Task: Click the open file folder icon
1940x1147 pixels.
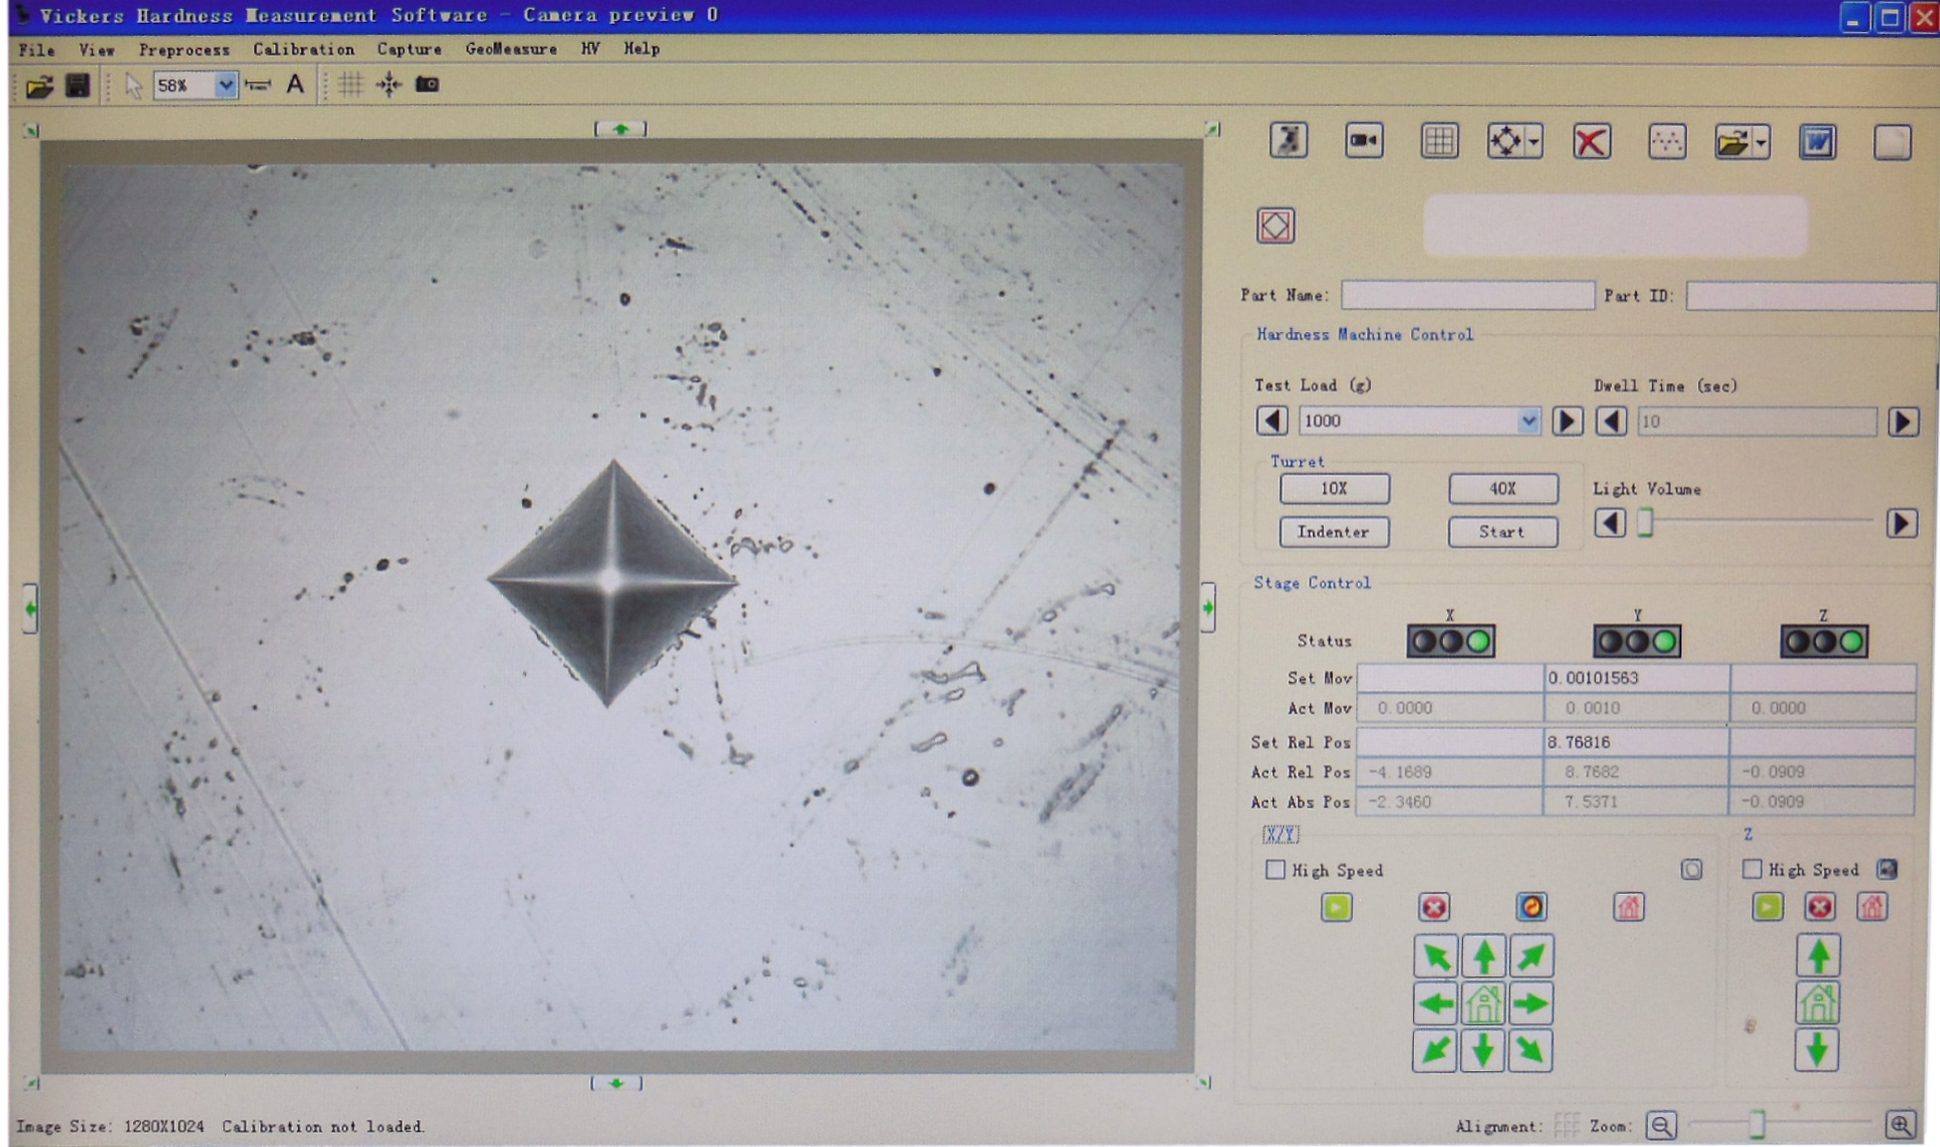Action: (x=39, y=86)
